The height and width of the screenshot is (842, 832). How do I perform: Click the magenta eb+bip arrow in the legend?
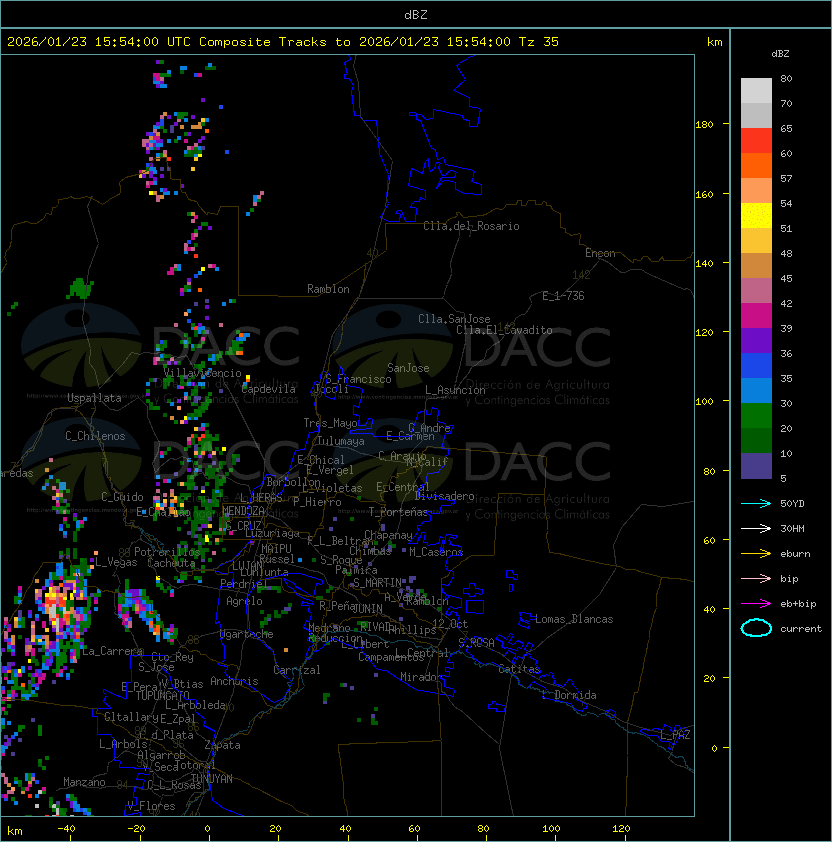pyautogui.click(x=756, y=604)
